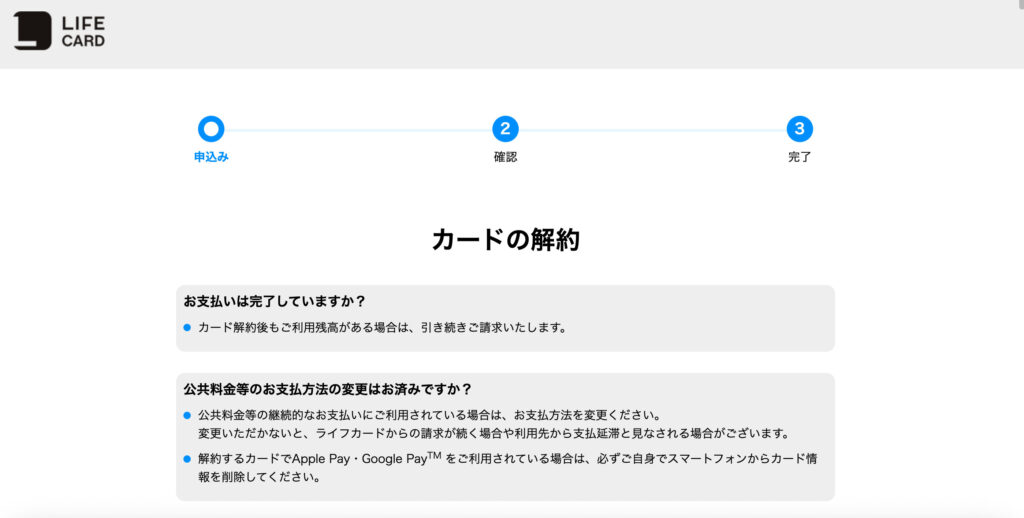Click the Life Card logo icon

(x=32, y=31)
